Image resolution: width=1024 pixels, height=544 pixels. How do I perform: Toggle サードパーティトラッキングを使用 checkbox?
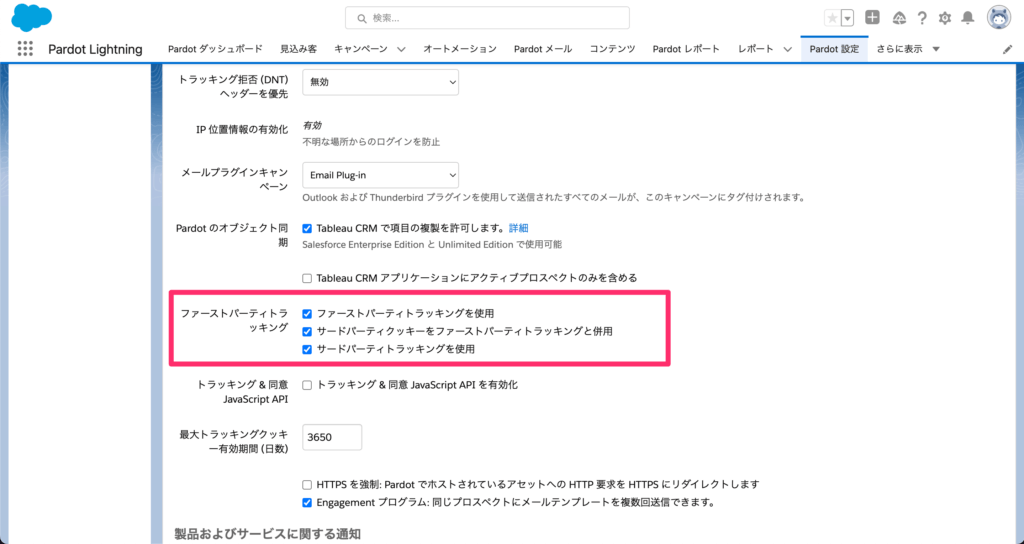(307, 349)
